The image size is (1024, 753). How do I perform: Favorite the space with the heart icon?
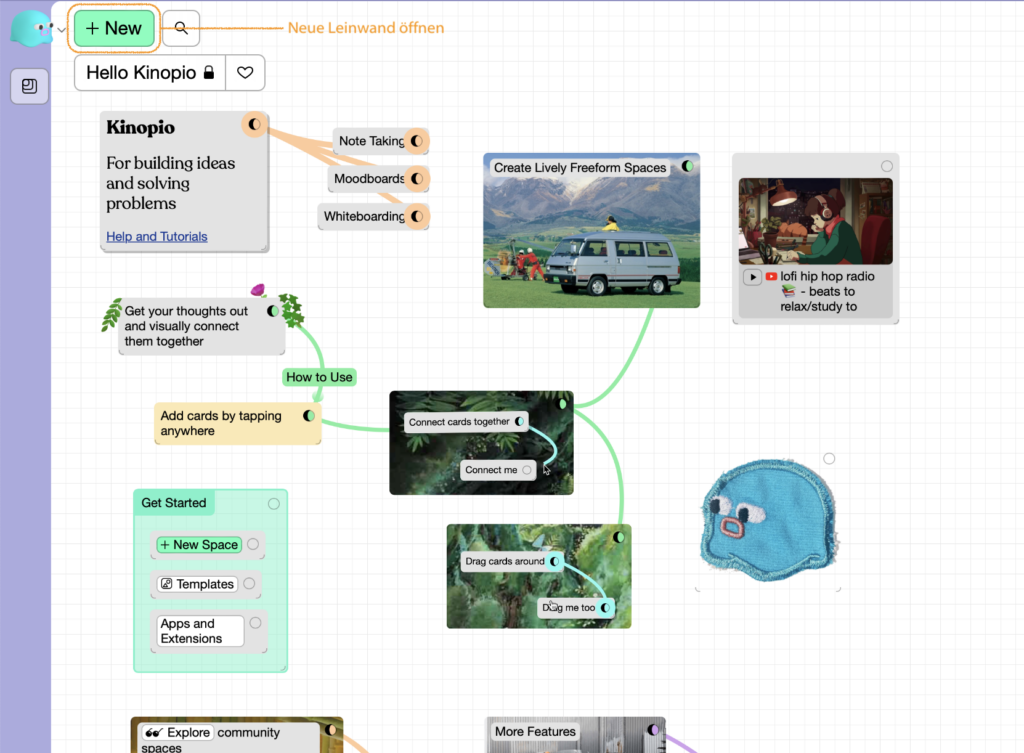245,73
